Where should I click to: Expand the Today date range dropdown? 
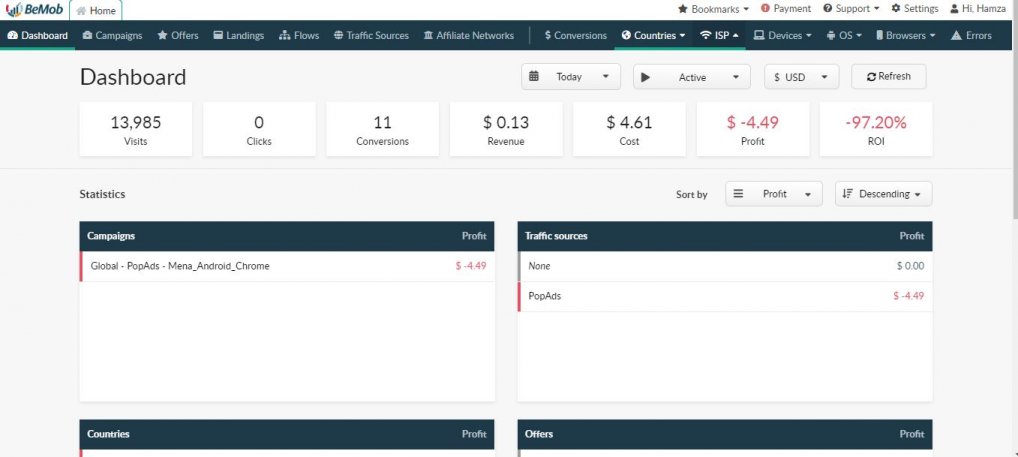point(570,77)
